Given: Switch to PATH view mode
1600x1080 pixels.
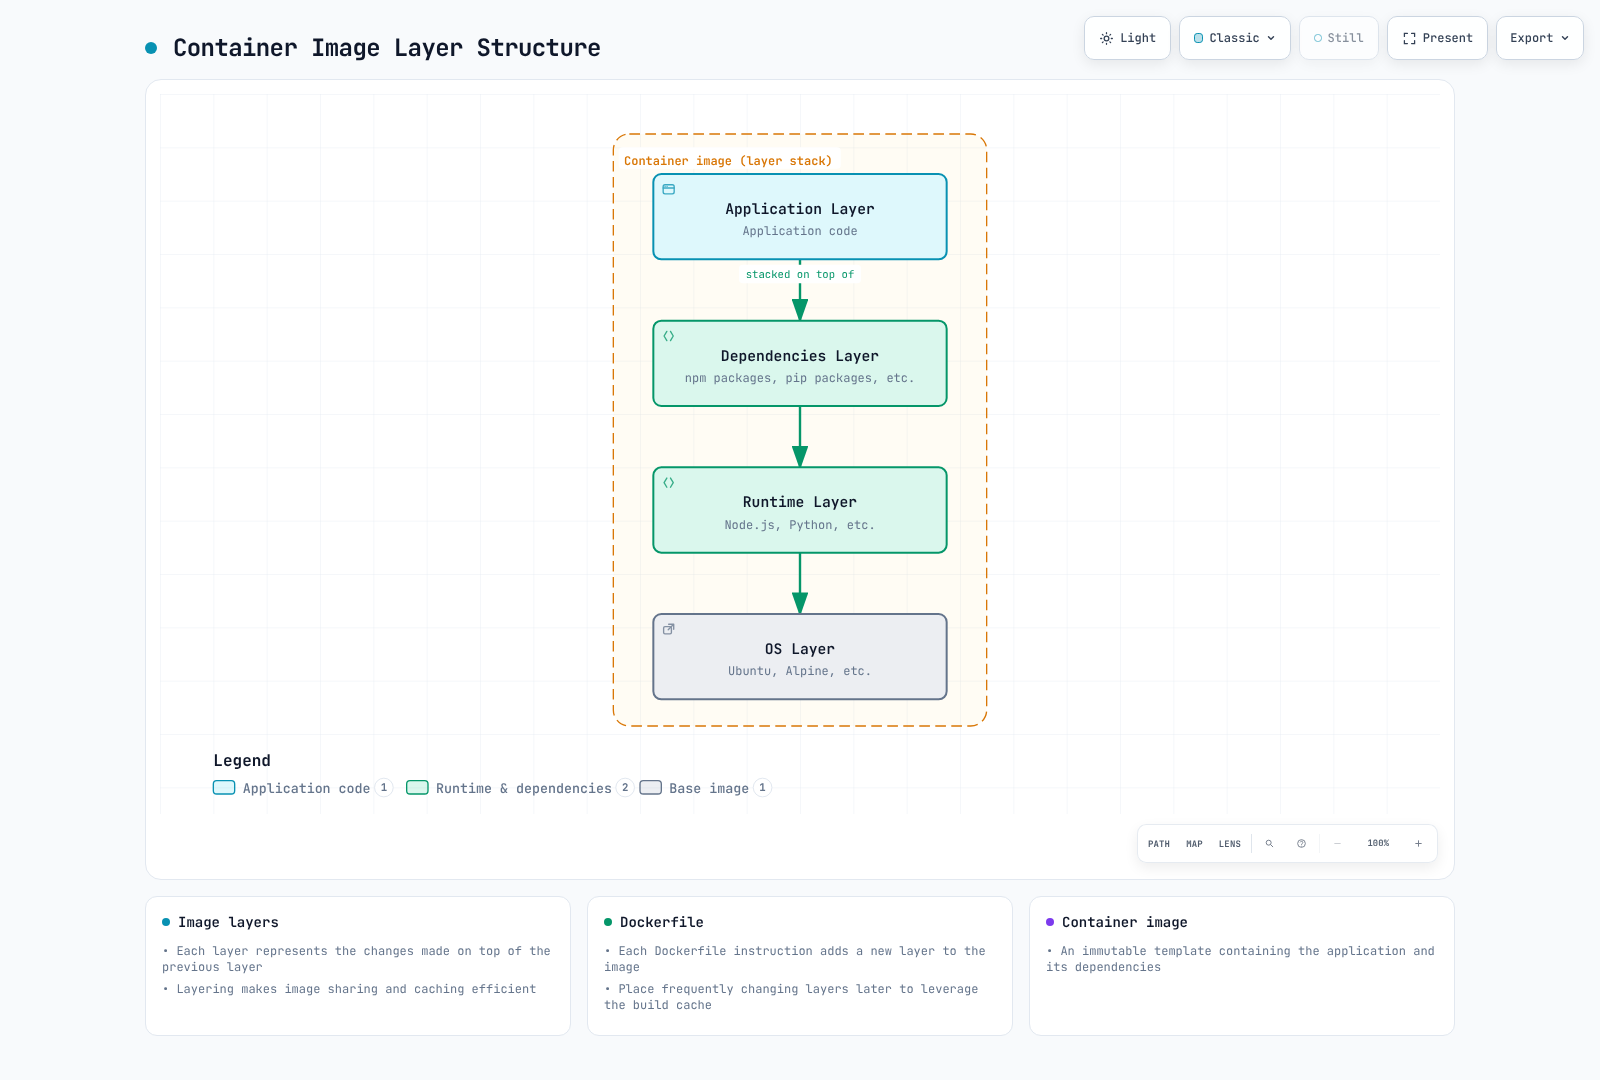Looking at the screenshot, I should point(1159,844).
